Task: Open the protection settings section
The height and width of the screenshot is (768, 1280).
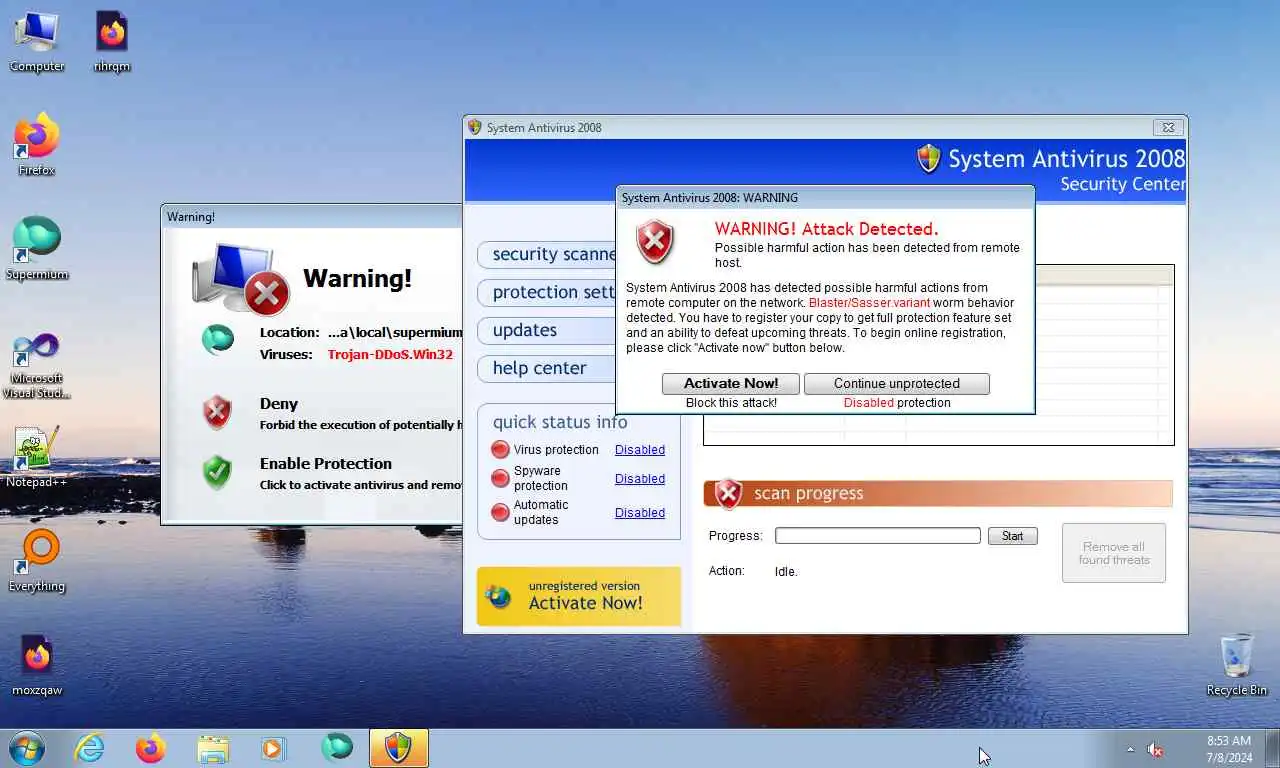Action: [548, 292]
